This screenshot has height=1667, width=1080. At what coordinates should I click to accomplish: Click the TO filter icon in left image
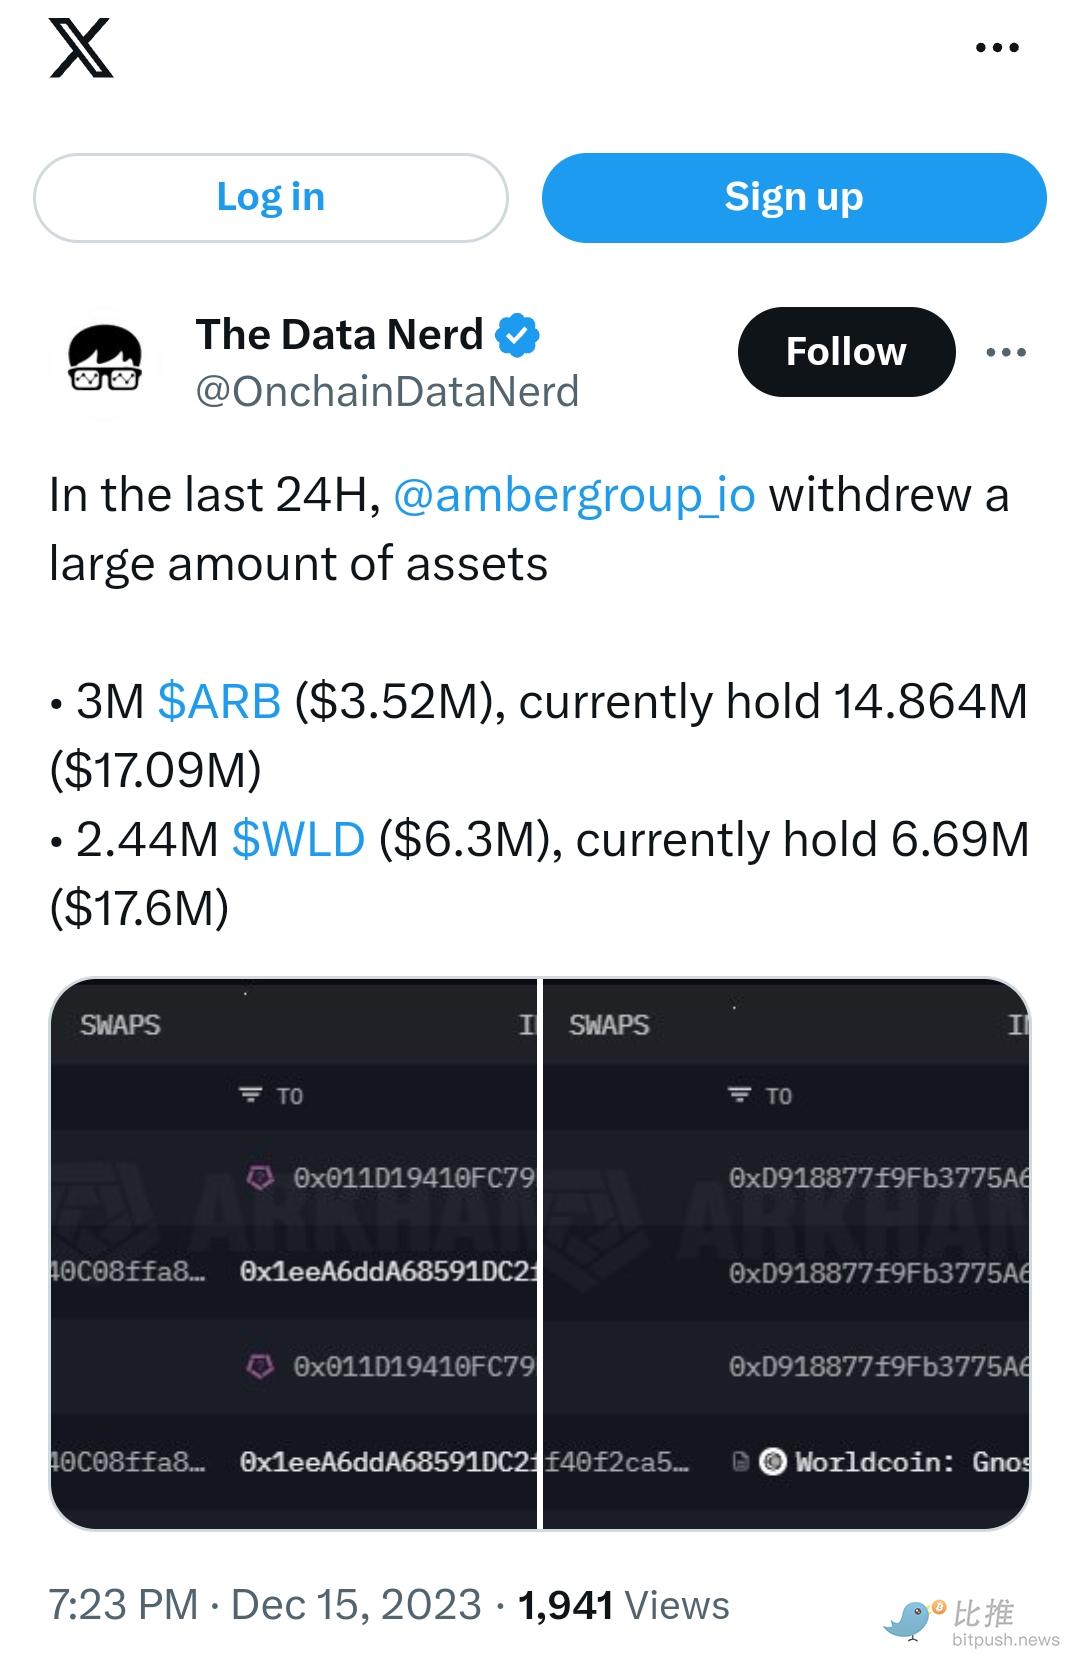tap(250, 1095)
